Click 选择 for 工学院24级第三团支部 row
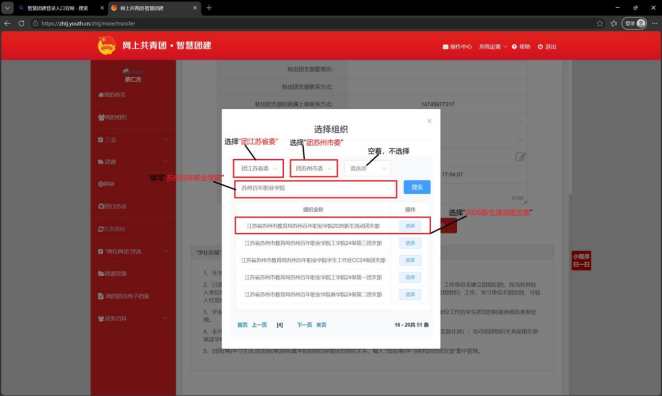 pyautogui.click(x=410, y=243)
